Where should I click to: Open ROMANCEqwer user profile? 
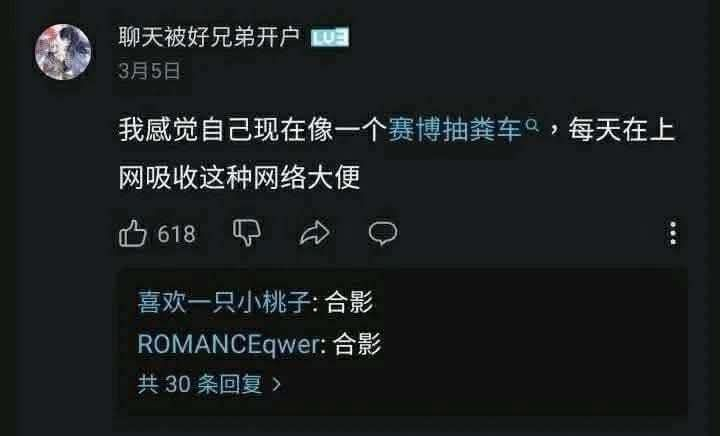[228, 344]
